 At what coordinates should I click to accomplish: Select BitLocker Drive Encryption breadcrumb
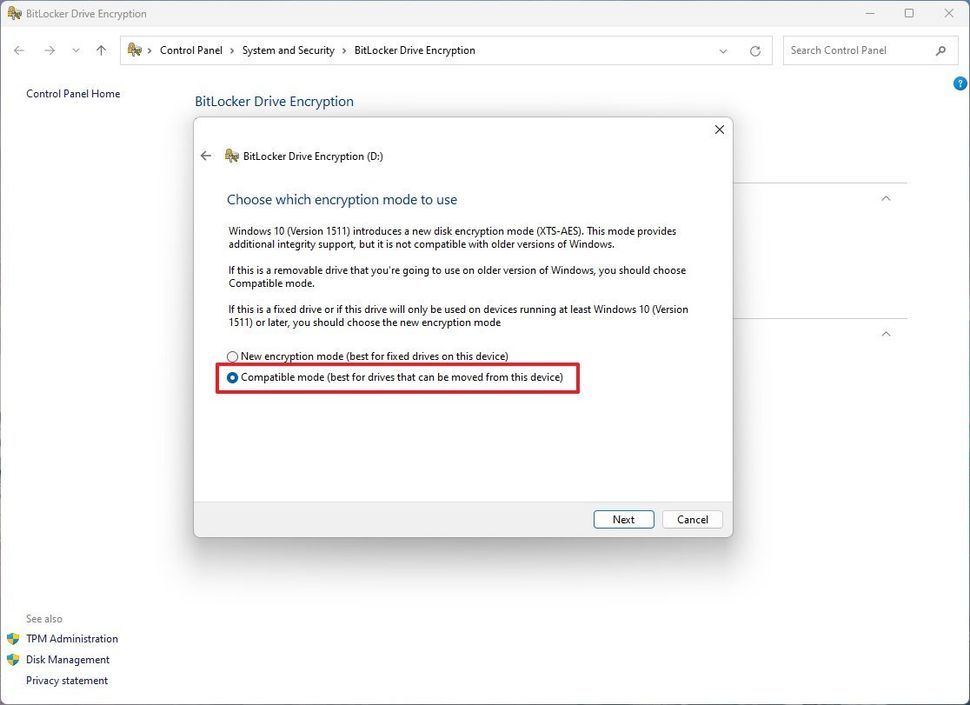click(414, 50)
